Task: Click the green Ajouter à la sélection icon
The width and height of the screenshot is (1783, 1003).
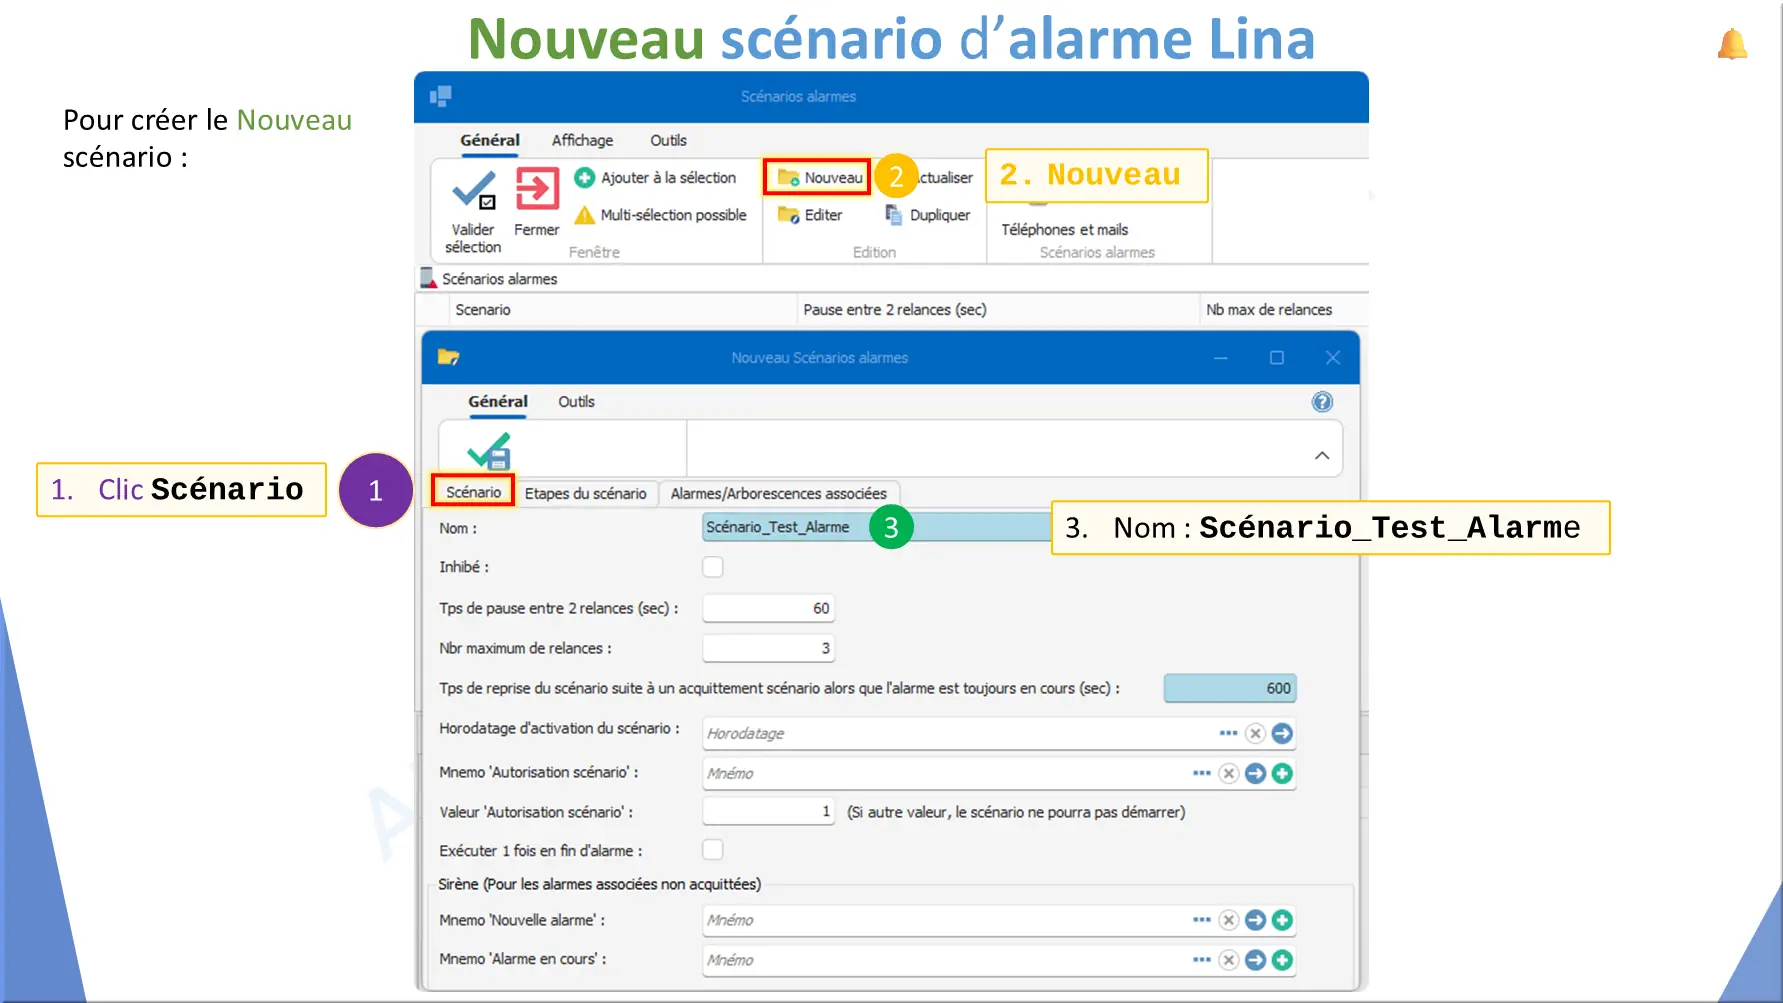Action: [x=585, y=178]
